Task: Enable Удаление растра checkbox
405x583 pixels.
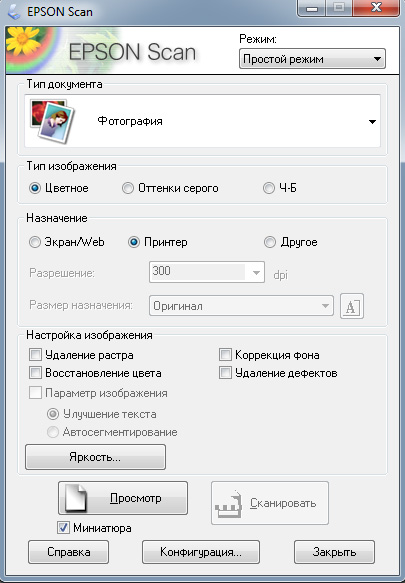Action: (35, 355)
